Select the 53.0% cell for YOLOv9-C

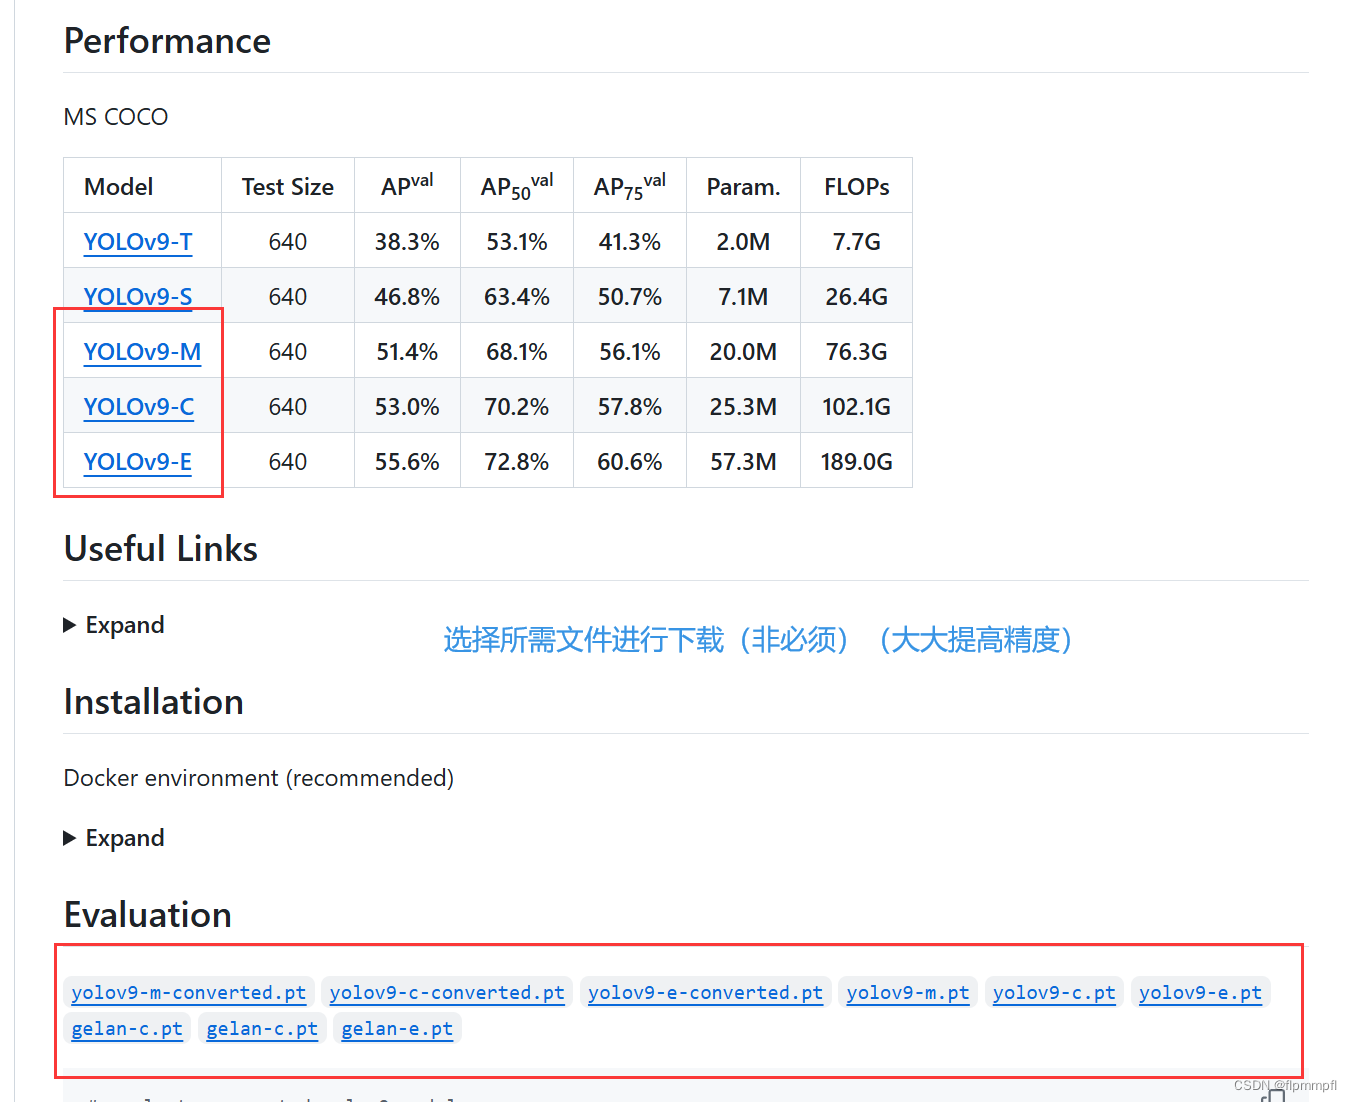(407, 407)
